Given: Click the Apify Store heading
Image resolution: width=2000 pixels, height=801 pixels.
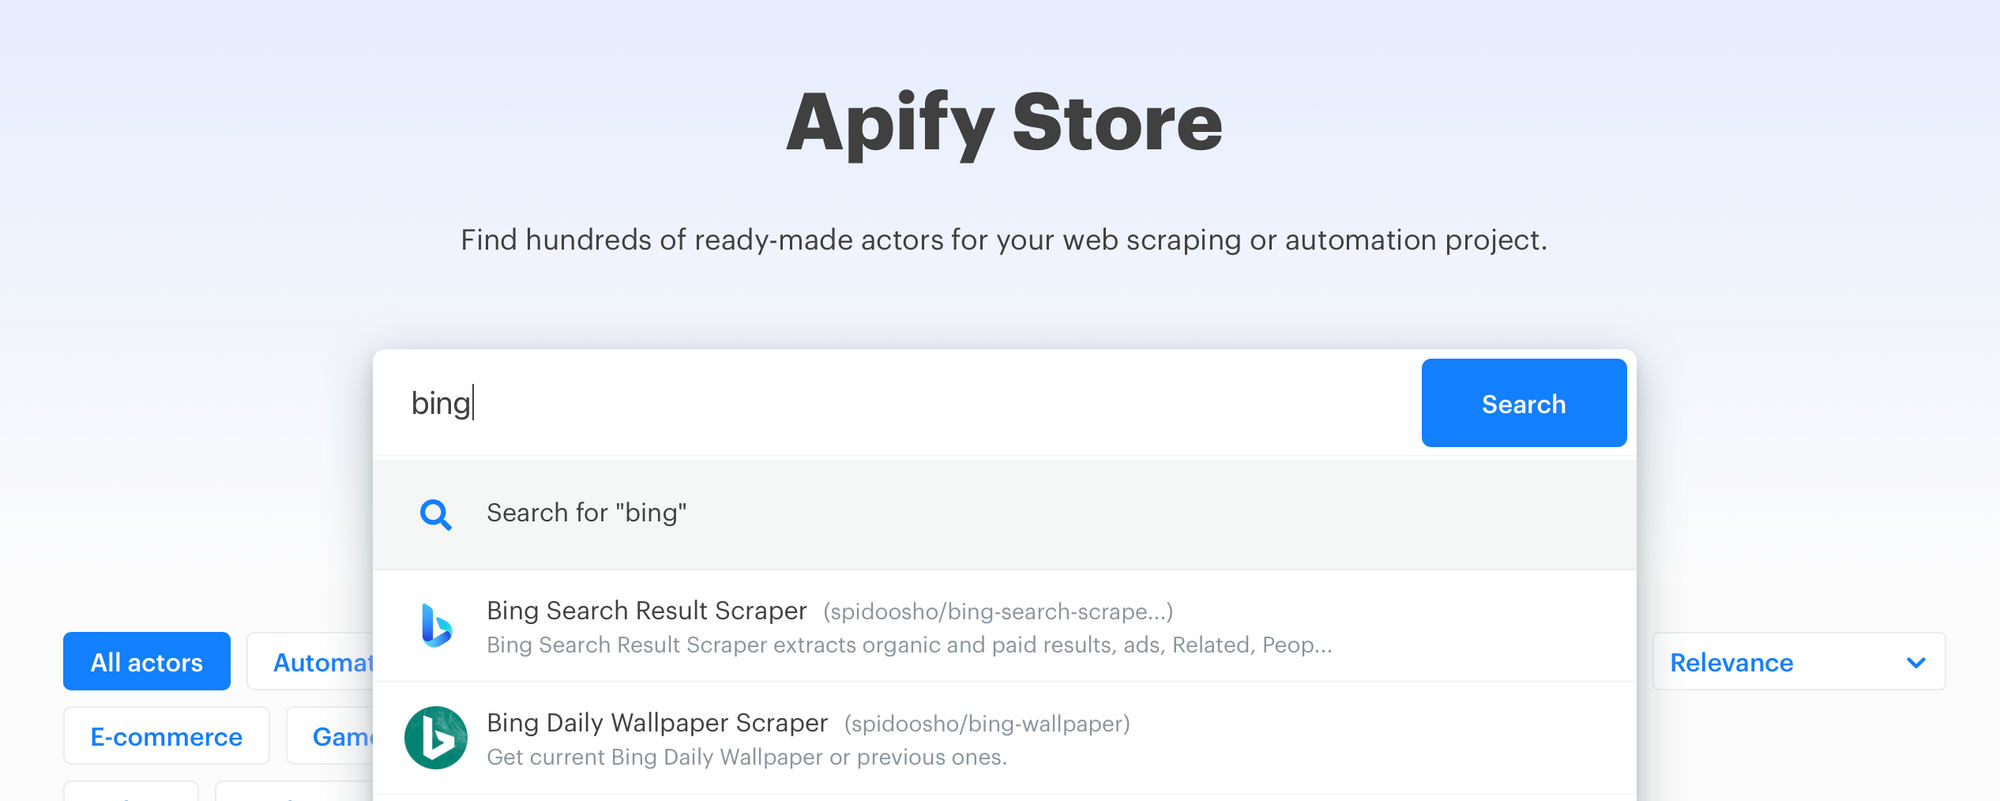Looking at the screenshot, I should click(x=1004, y=123).
